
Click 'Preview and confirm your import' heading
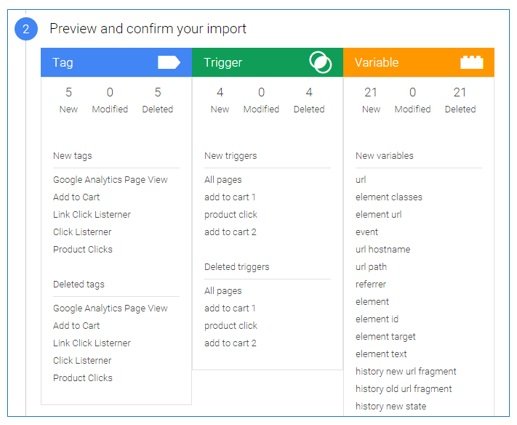tap(148, 29)
